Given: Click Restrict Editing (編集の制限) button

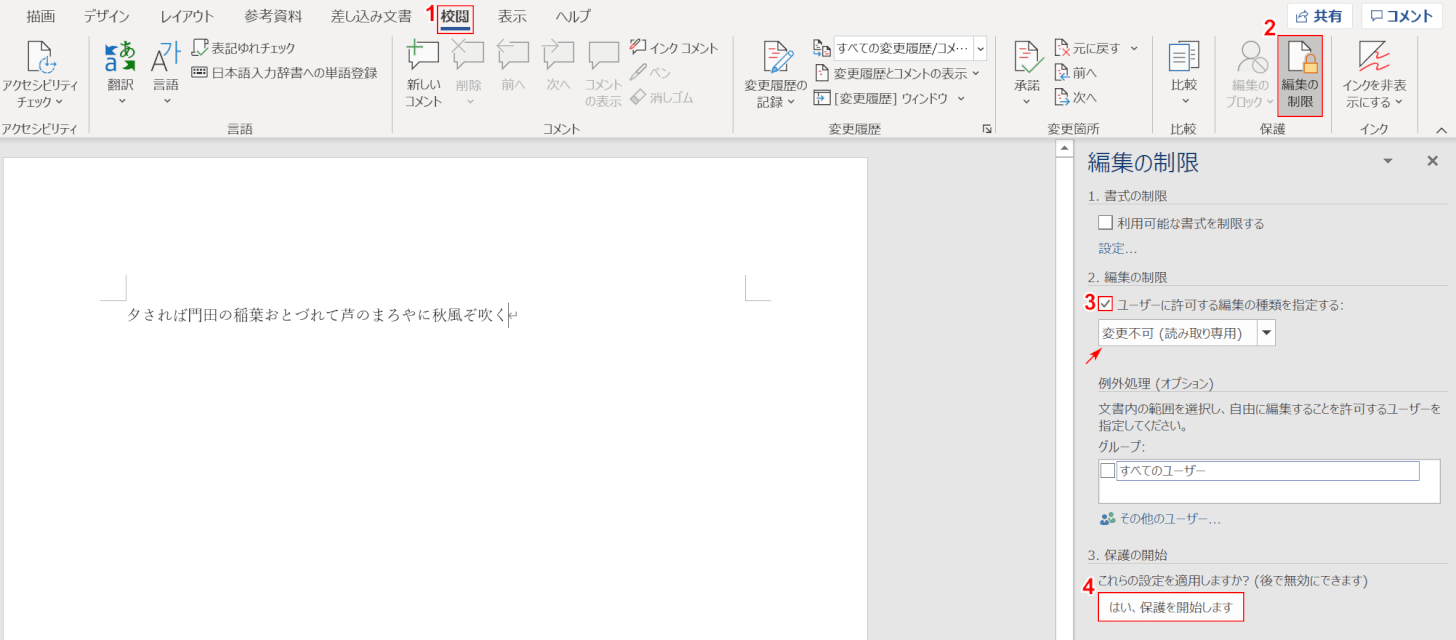Looking at the screenshot, I should pos(1300,75).
